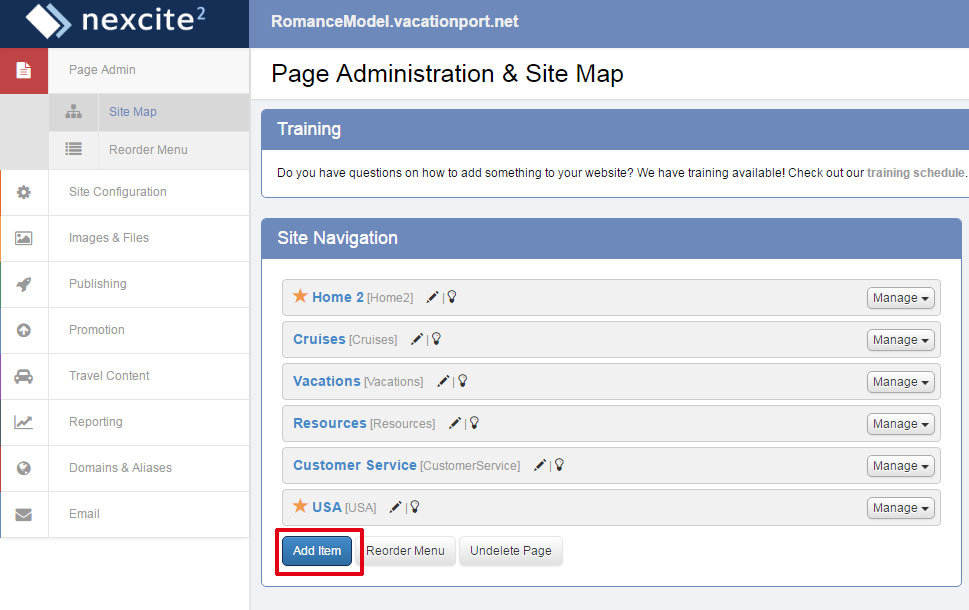Click the [Home2] alias text
969x610 pixels.
(x=390, y=298)
